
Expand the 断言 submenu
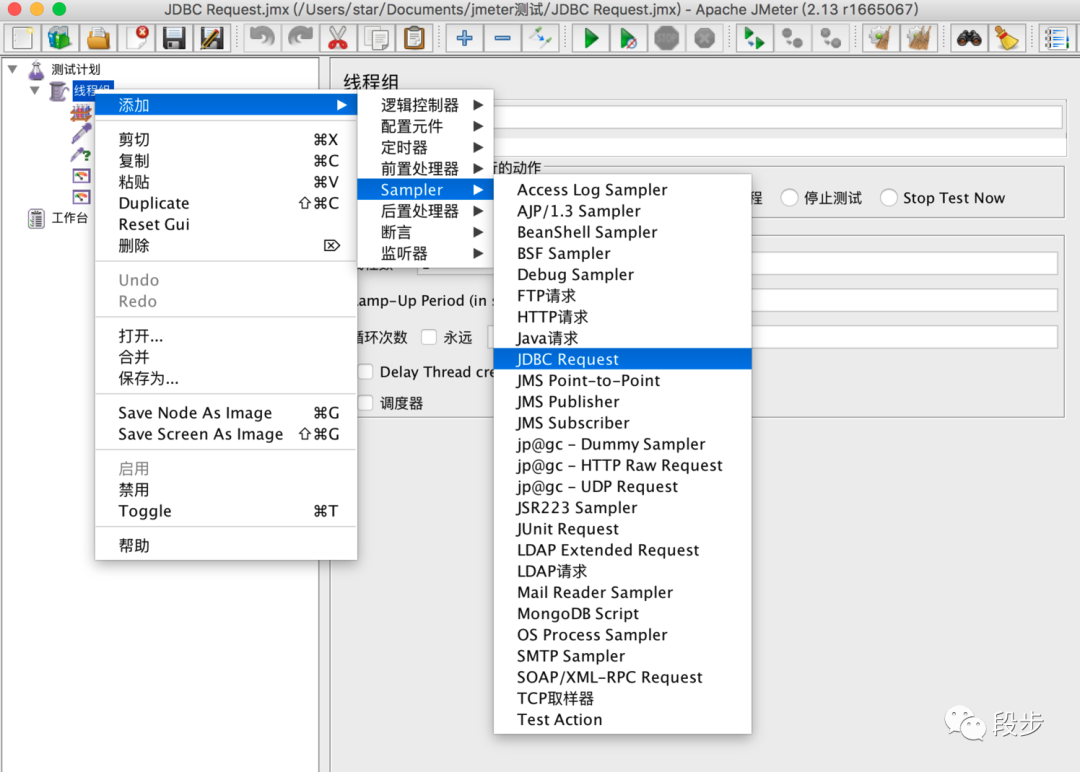tap(426, 232)
